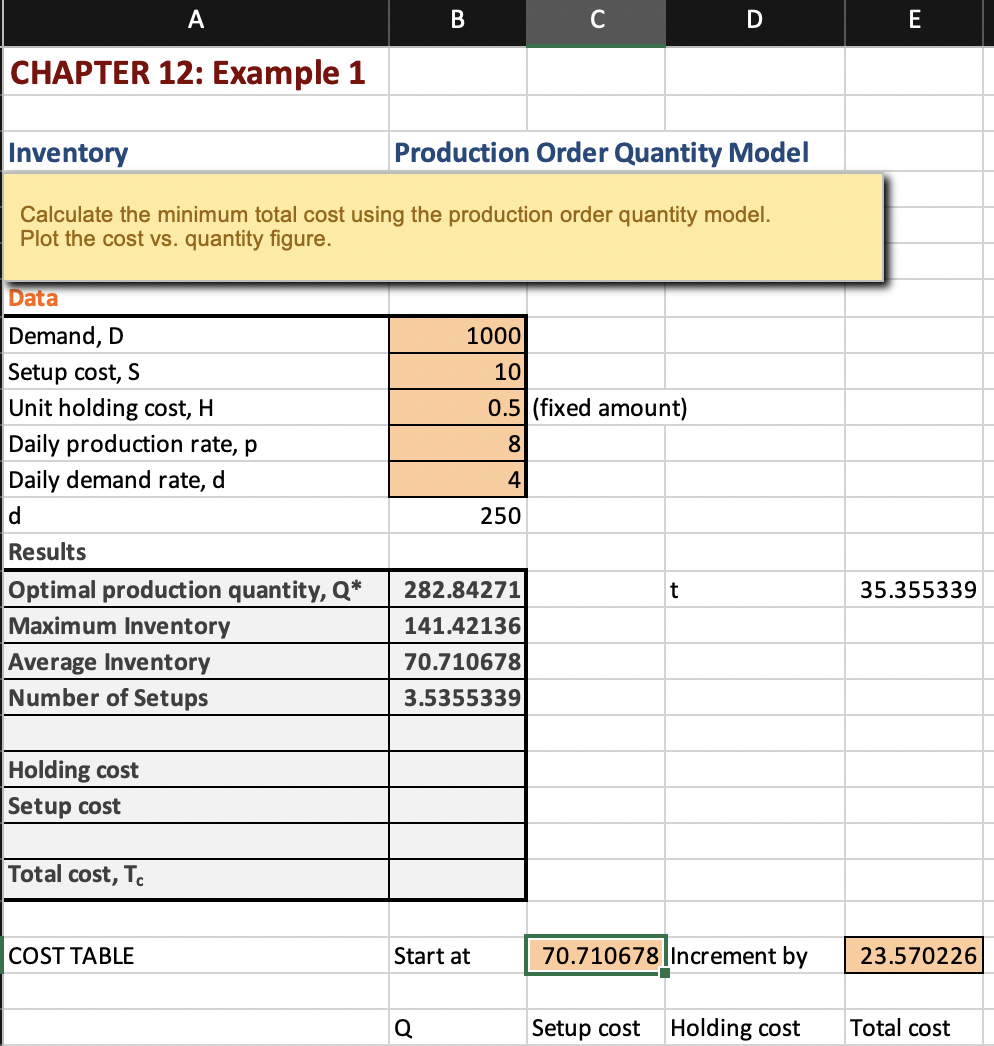Select the Start at cell showing 70.710678

click(595, 955)
